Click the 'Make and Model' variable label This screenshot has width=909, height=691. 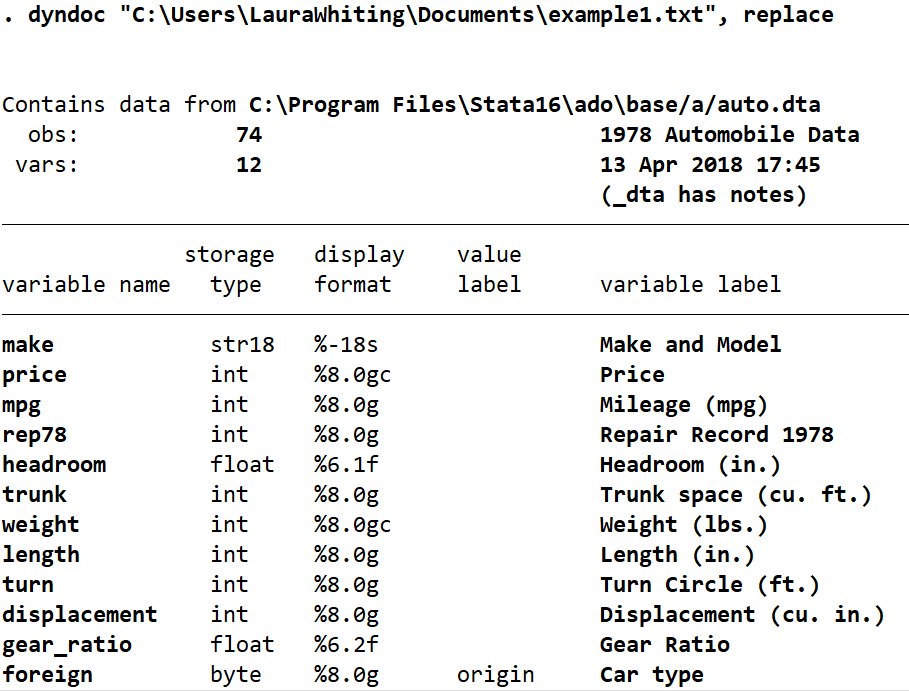pyautogui.click(x=690, y=345)
